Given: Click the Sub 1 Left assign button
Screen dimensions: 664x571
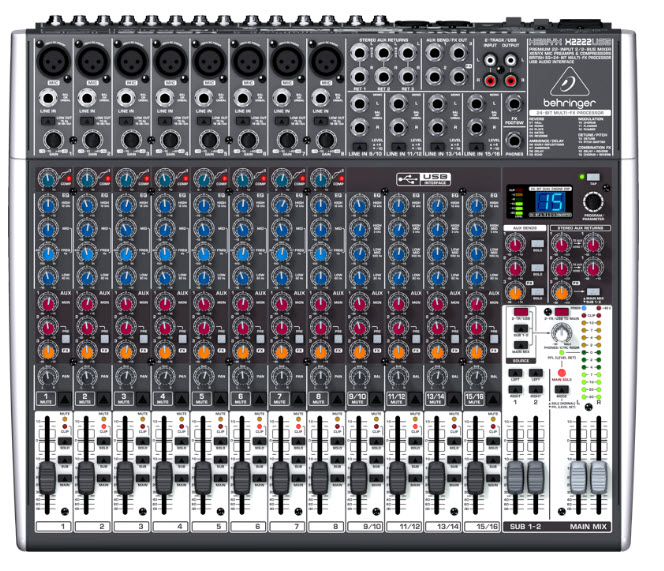Looking at the screenshot, I should coord(515,373).
